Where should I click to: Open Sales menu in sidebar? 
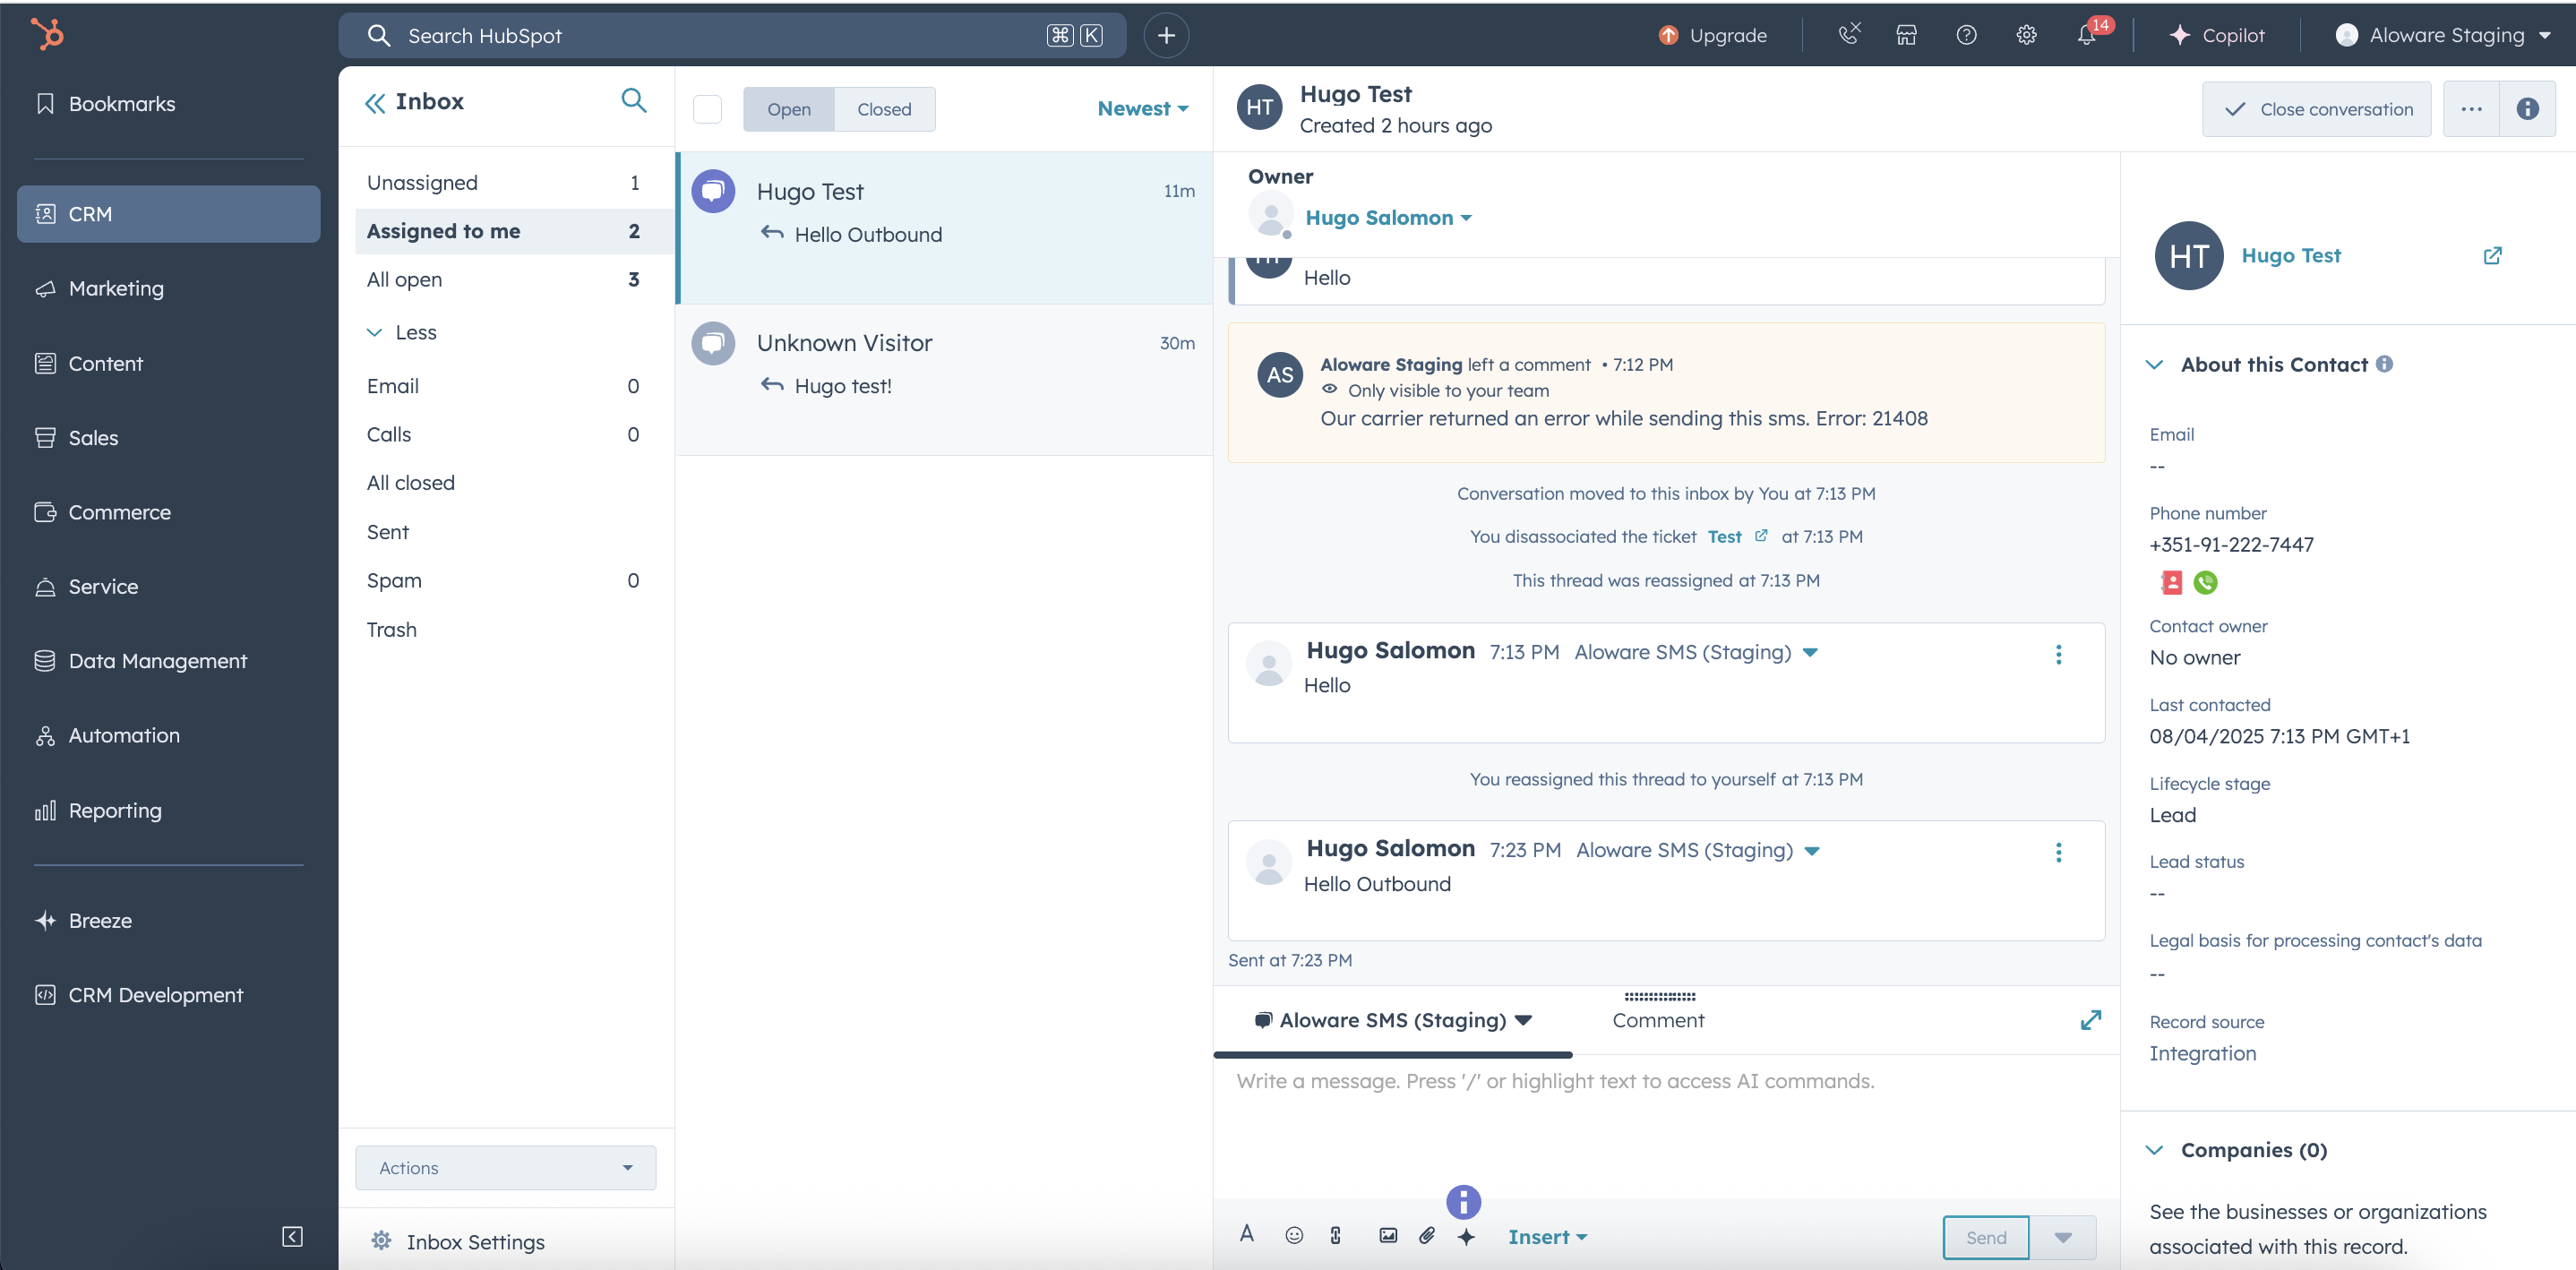(168, 437)
